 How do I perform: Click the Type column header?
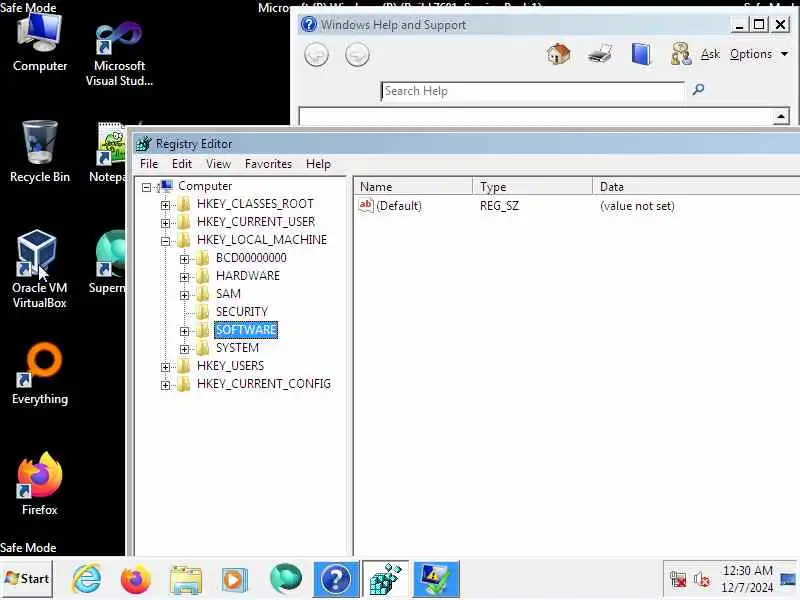click(x=533, y=187)
